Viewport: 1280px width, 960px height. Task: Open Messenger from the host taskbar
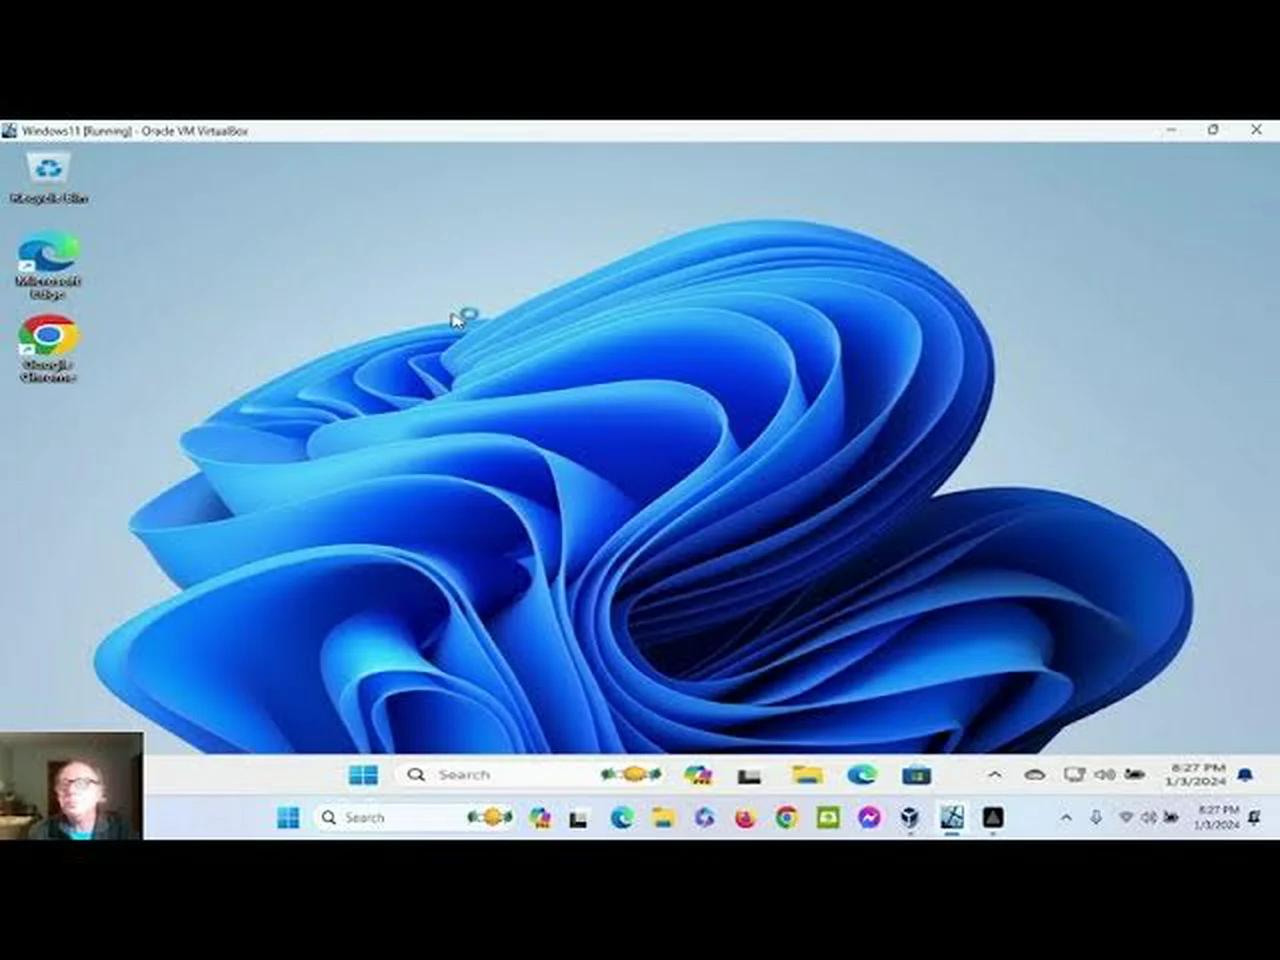pyautogui.click(x=868, y=817)
